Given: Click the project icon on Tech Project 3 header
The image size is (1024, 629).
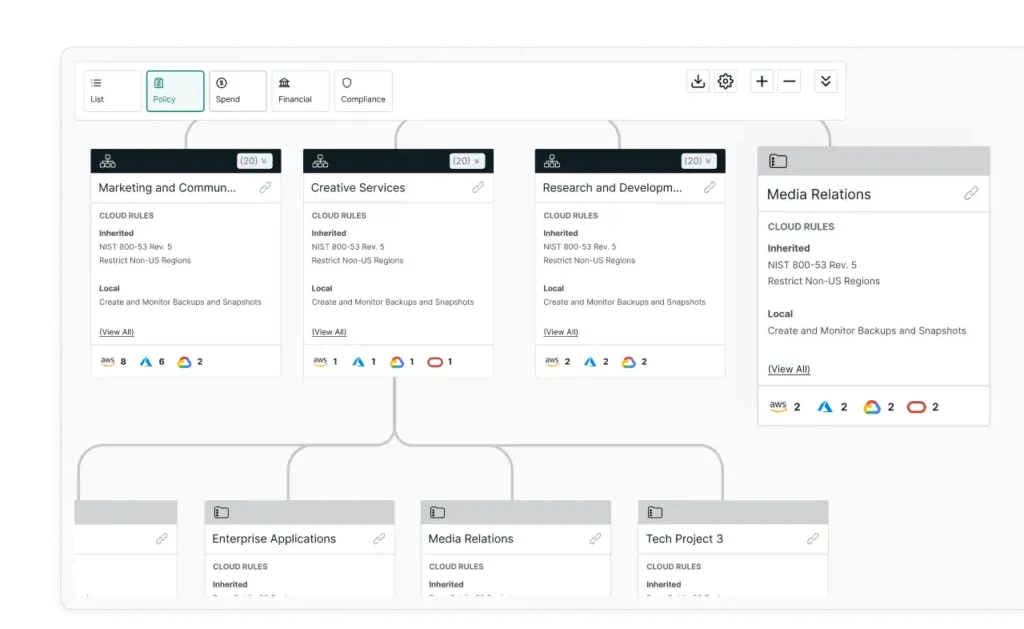Looking at the screenshot, I should tap(655, 513).
